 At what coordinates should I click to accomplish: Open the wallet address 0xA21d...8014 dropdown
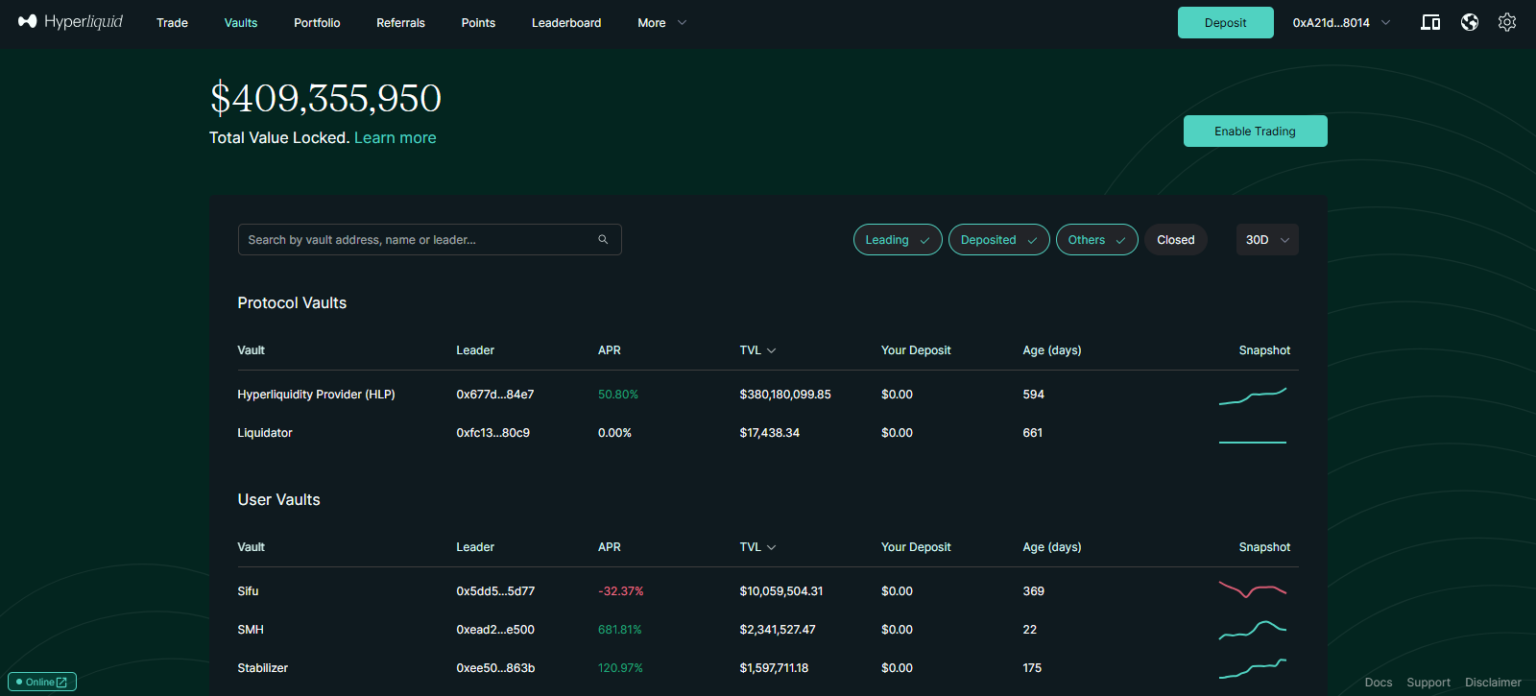pos(1341,23)
